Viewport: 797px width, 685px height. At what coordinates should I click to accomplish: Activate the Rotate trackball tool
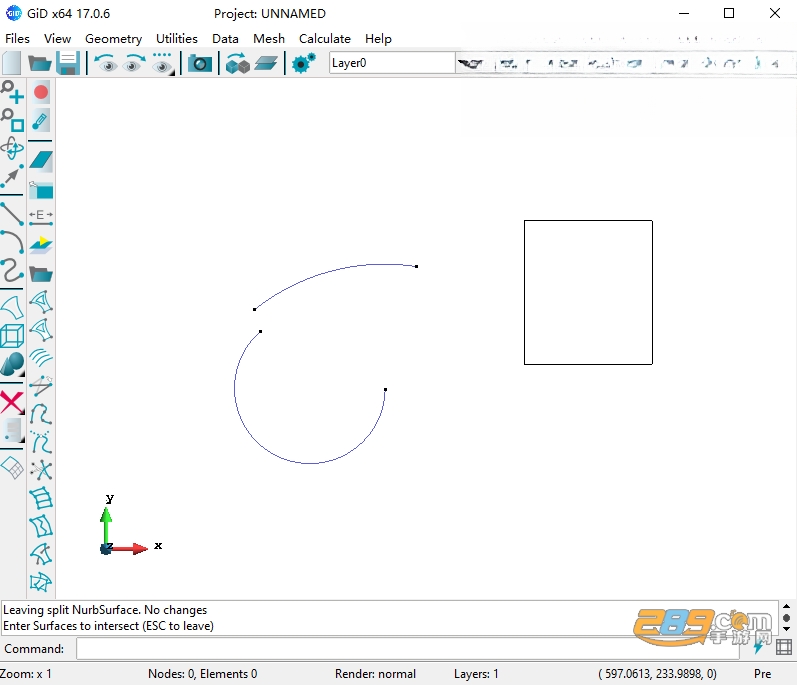tap(12, 148)
